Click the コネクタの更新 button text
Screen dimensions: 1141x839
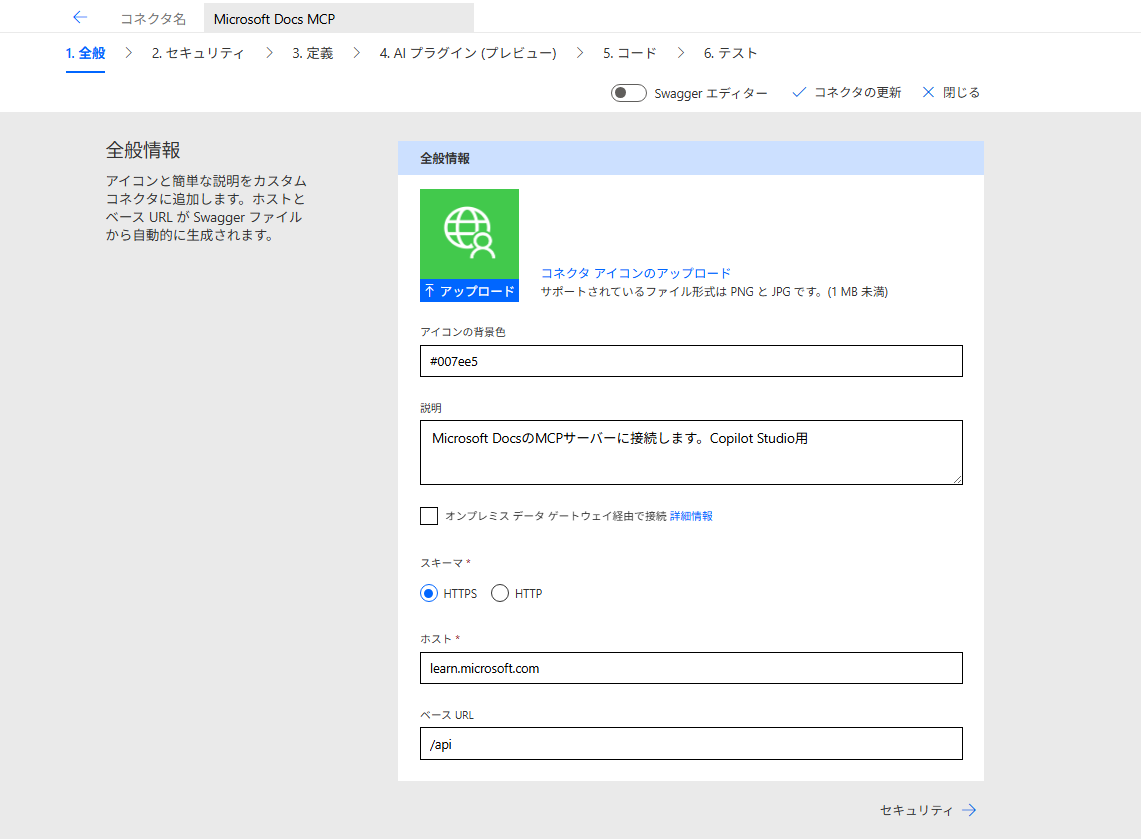(x=857, y=92)
